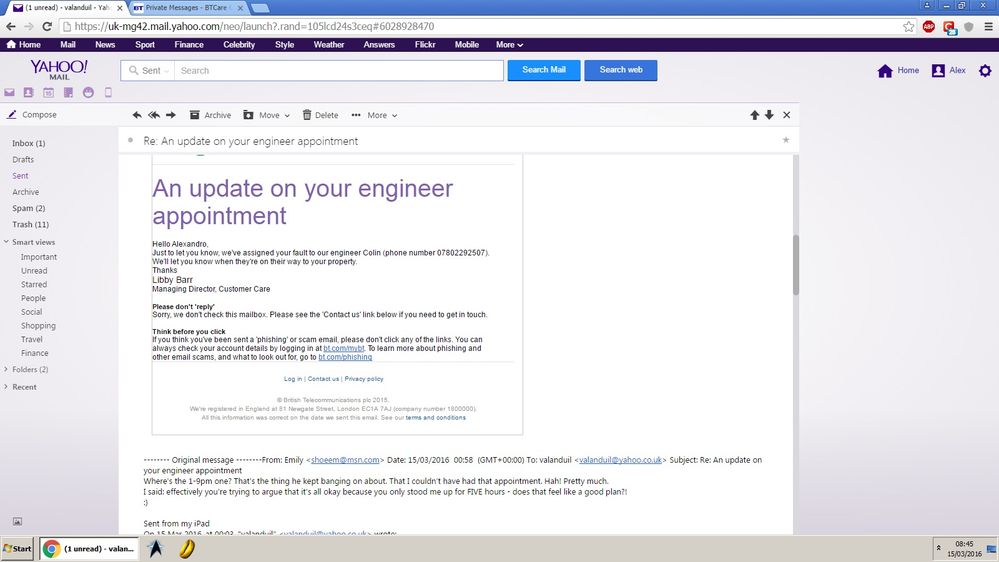
Task: Click the Chrome taskbar button
Action: click(x=89, y=549)
